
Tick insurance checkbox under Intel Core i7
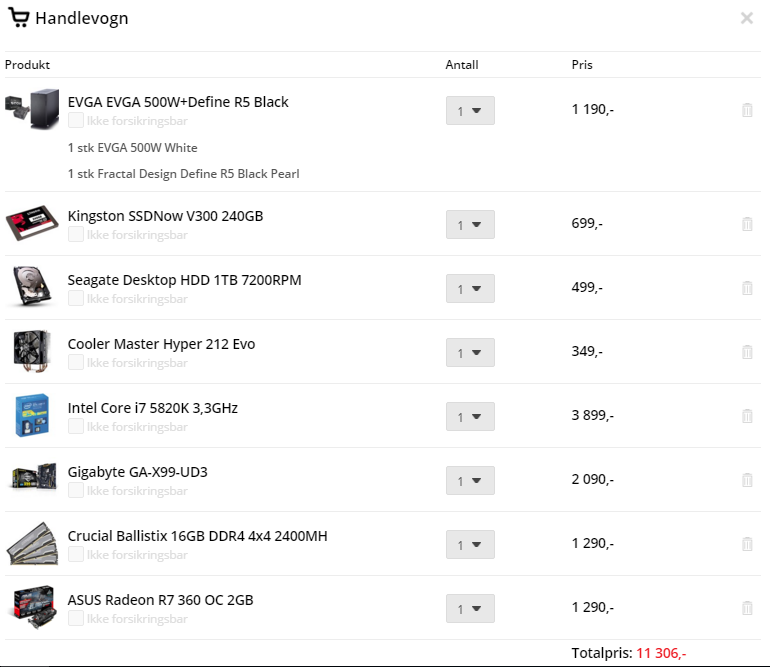[x=76, y=426]
